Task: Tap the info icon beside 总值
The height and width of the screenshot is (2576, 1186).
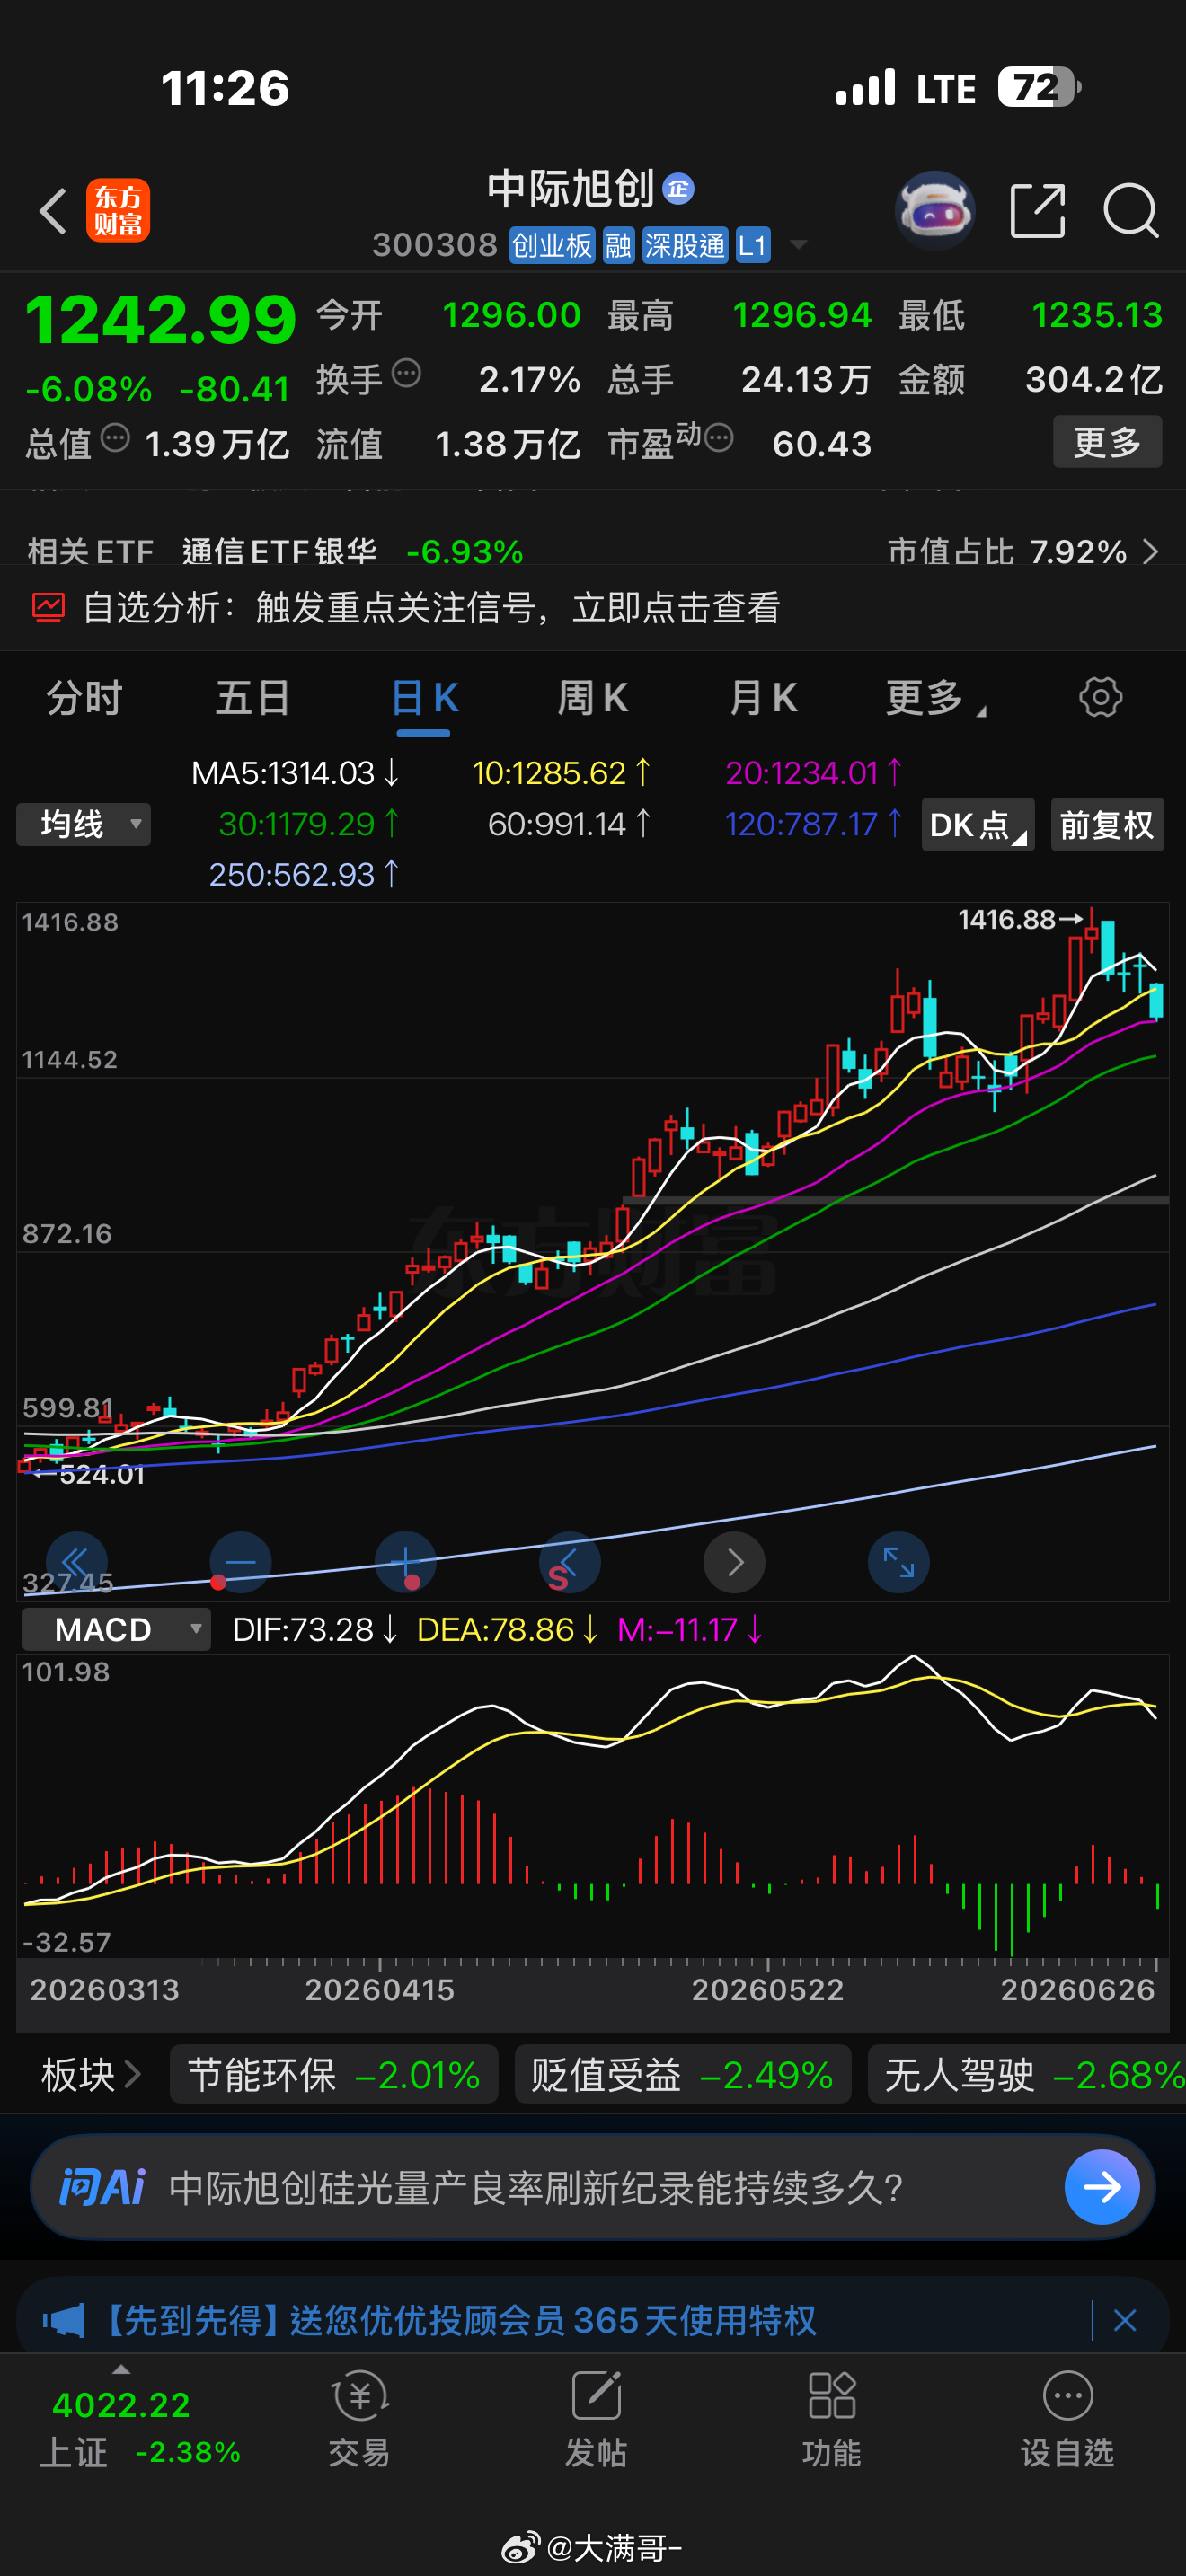Action: pyautogui.click(x=116, y=437)
